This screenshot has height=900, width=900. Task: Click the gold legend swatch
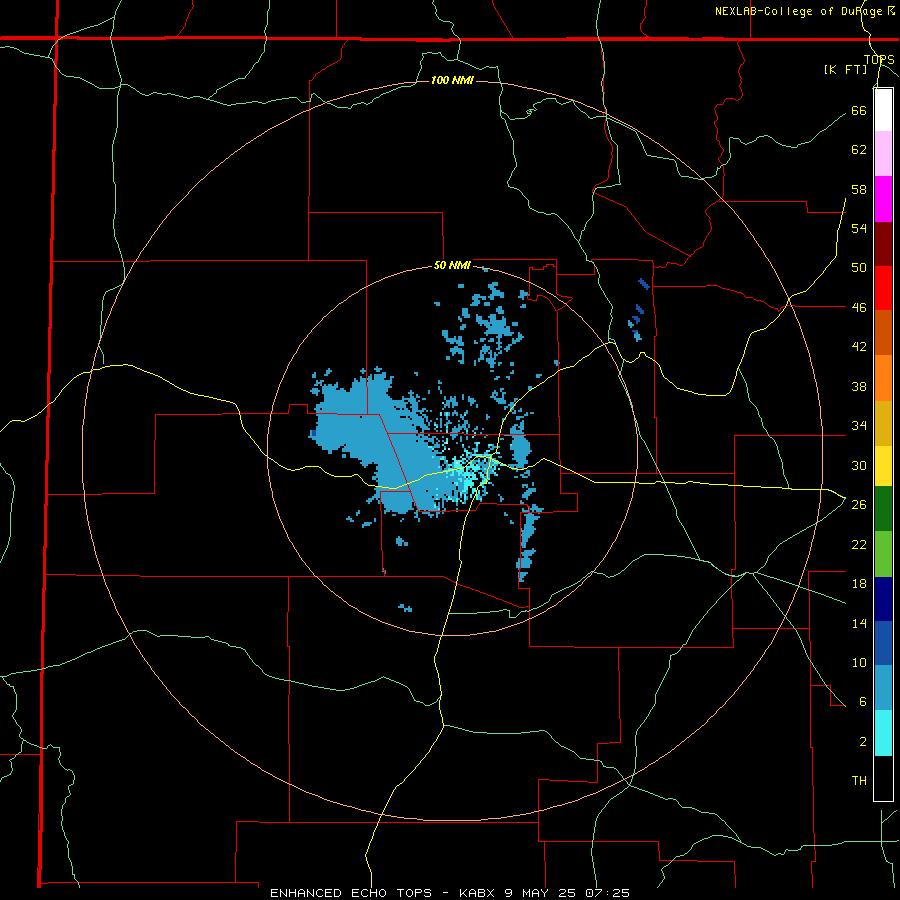click(x=883, y=423)
